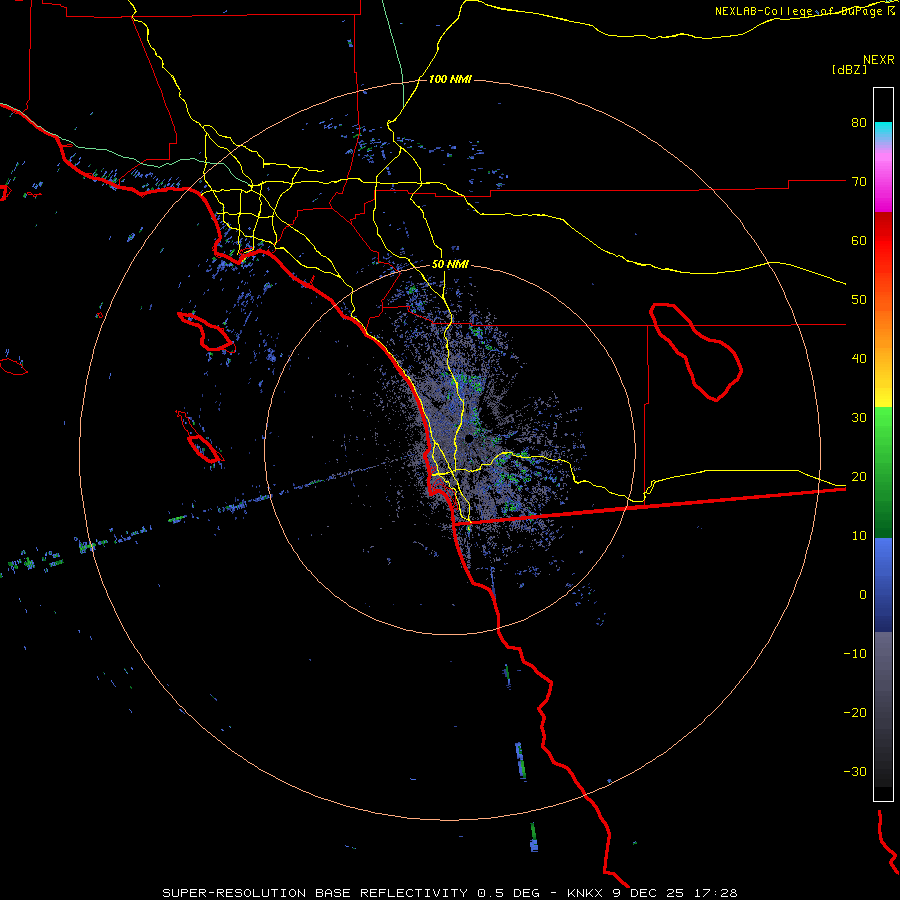This screenshot has width=900, height=900.
Task: Click the 80 value on the dBZ scale
Action: pyautogui.click(x=859, y=123)
